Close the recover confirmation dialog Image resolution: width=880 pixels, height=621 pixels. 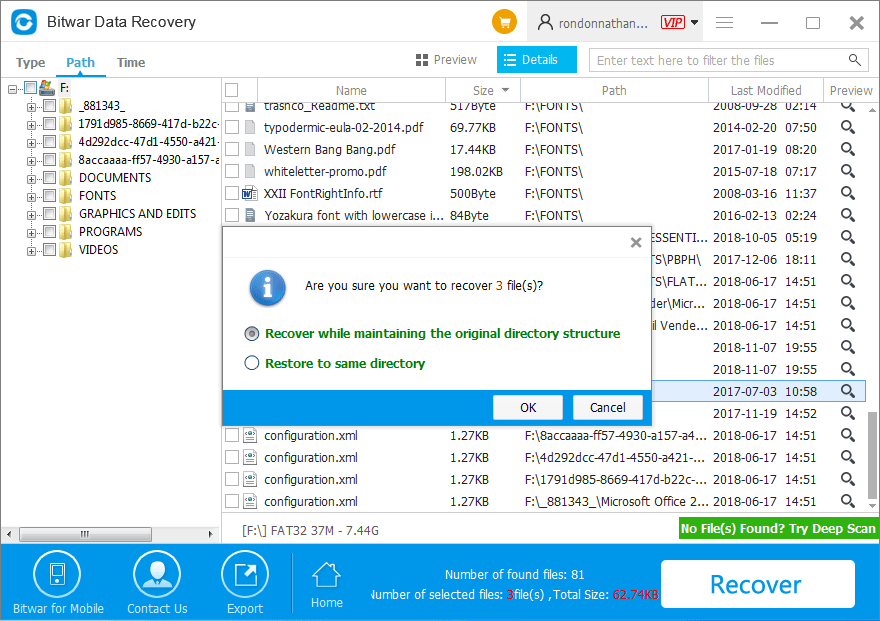click(x=636, y=242)
